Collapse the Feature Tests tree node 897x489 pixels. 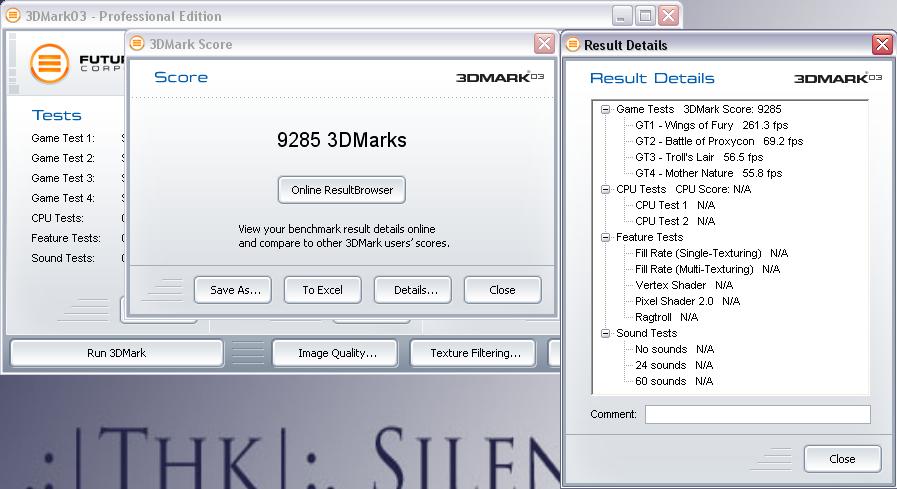pos(605,237)
